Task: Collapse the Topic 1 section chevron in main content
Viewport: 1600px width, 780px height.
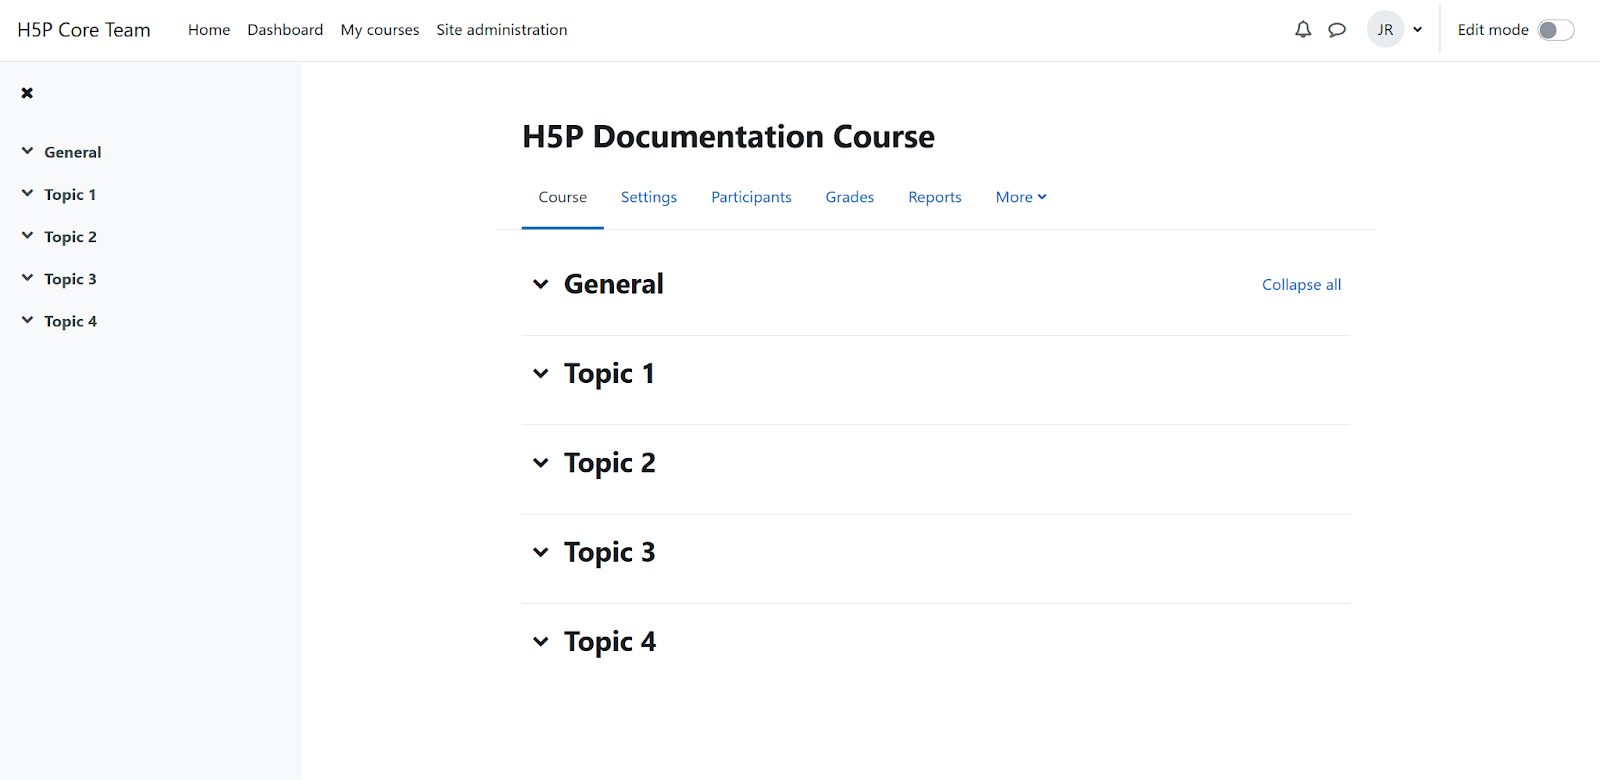Action: tap(541, 374)
